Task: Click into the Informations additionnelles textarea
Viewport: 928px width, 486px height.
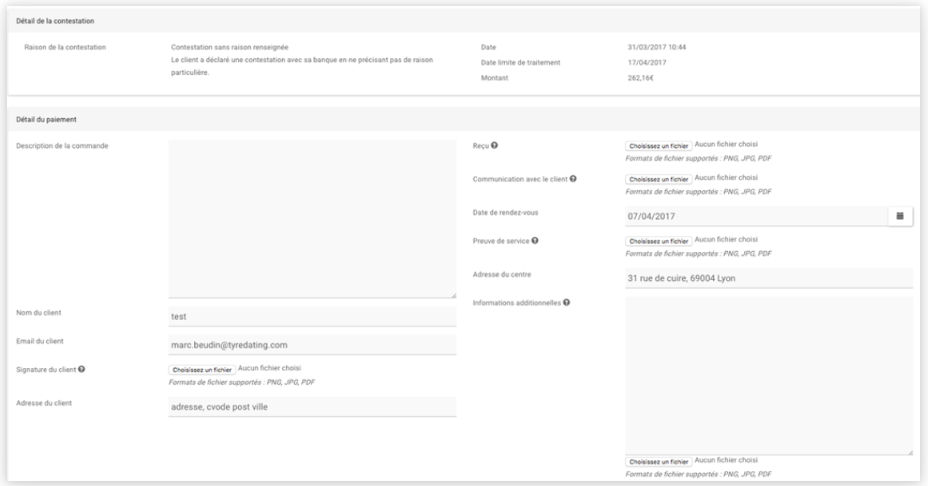Action: tap(769, 376)
